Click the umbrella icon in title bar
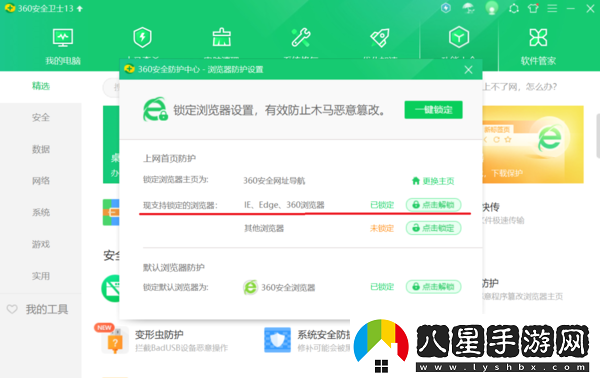The height and width of the screenshot is (378, 600). click(x=468, y=8)
